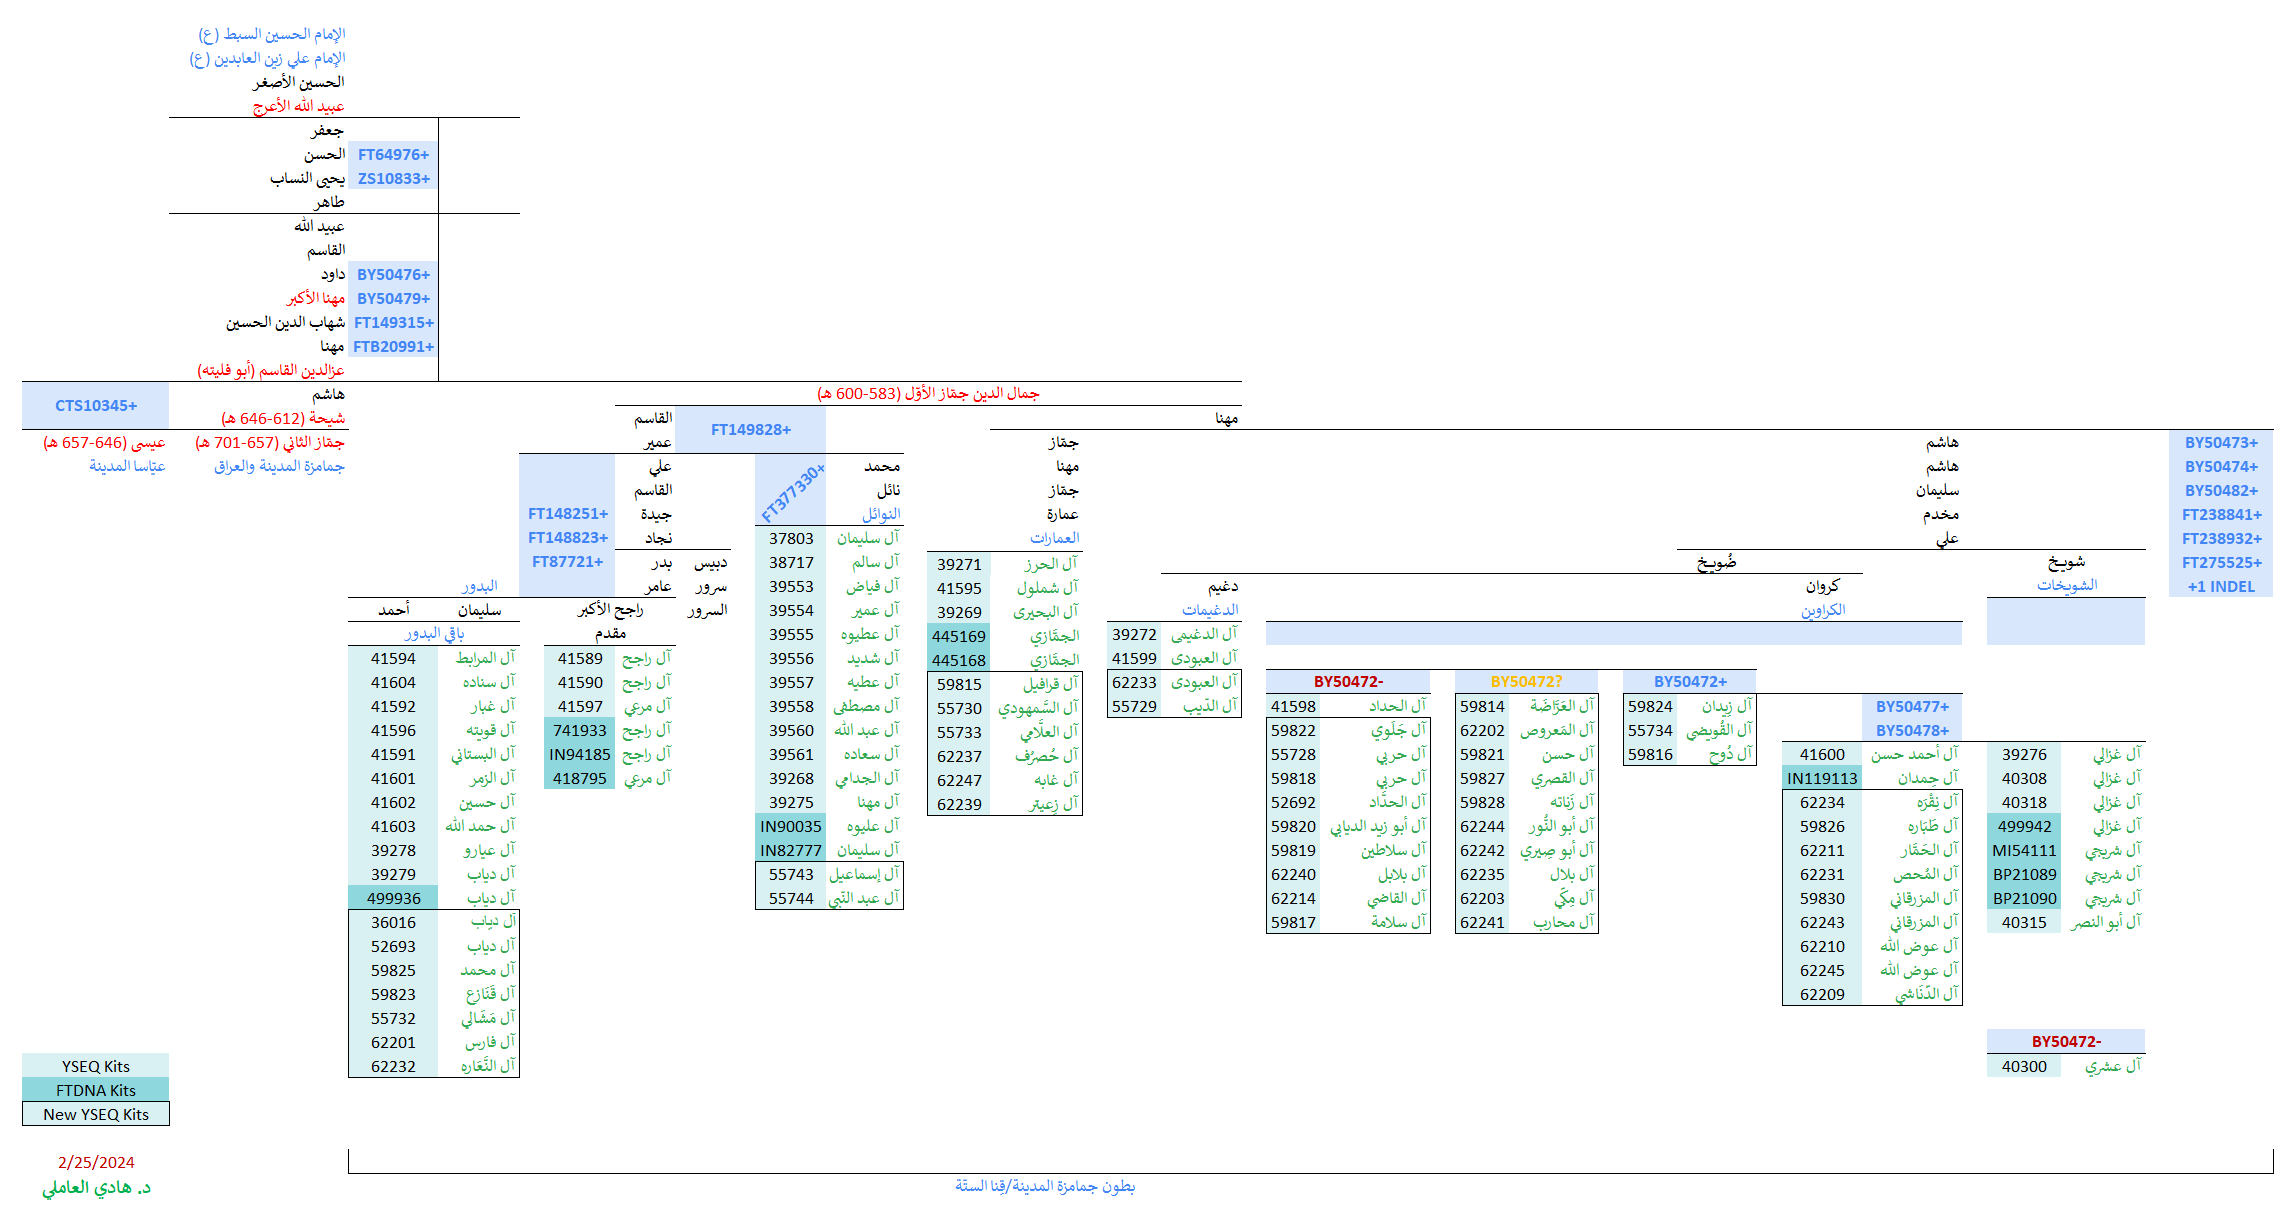Click the rotated FT377330+ label

792,493
